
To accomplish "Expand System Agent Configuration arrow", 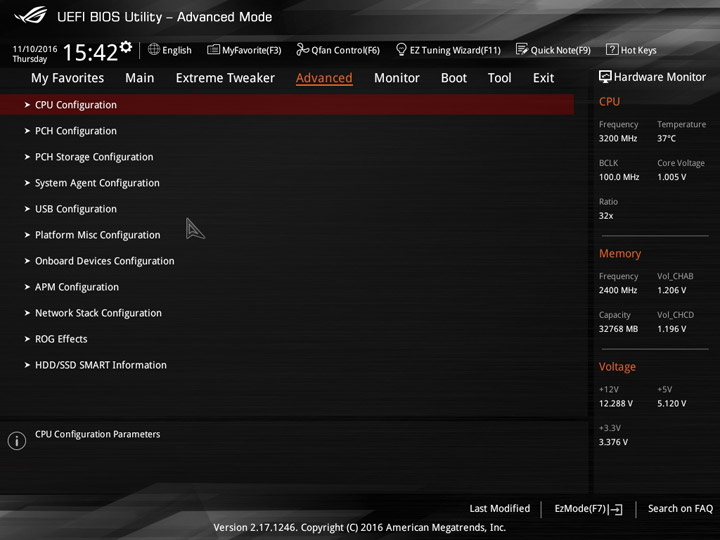I will pos(27,183).
